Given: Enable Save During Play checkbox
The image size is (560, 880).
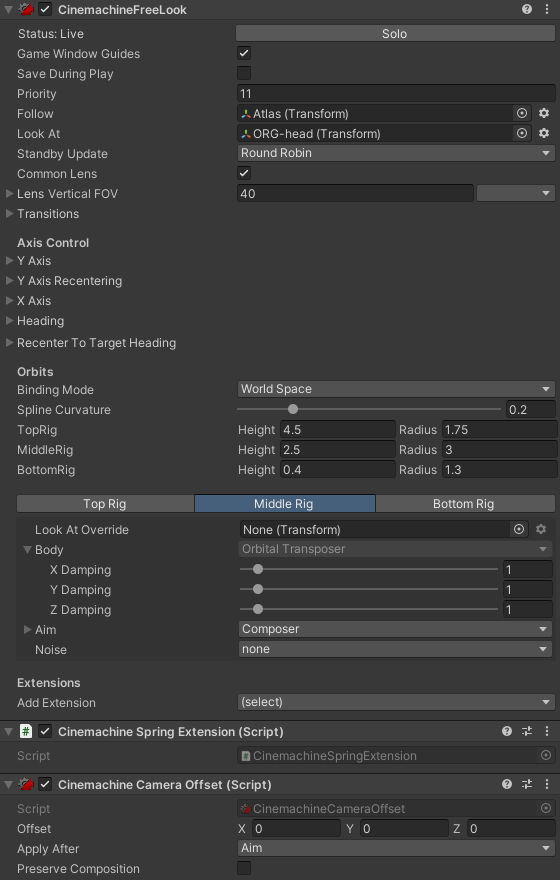Looking at the screenshot, I should point(244,74).
